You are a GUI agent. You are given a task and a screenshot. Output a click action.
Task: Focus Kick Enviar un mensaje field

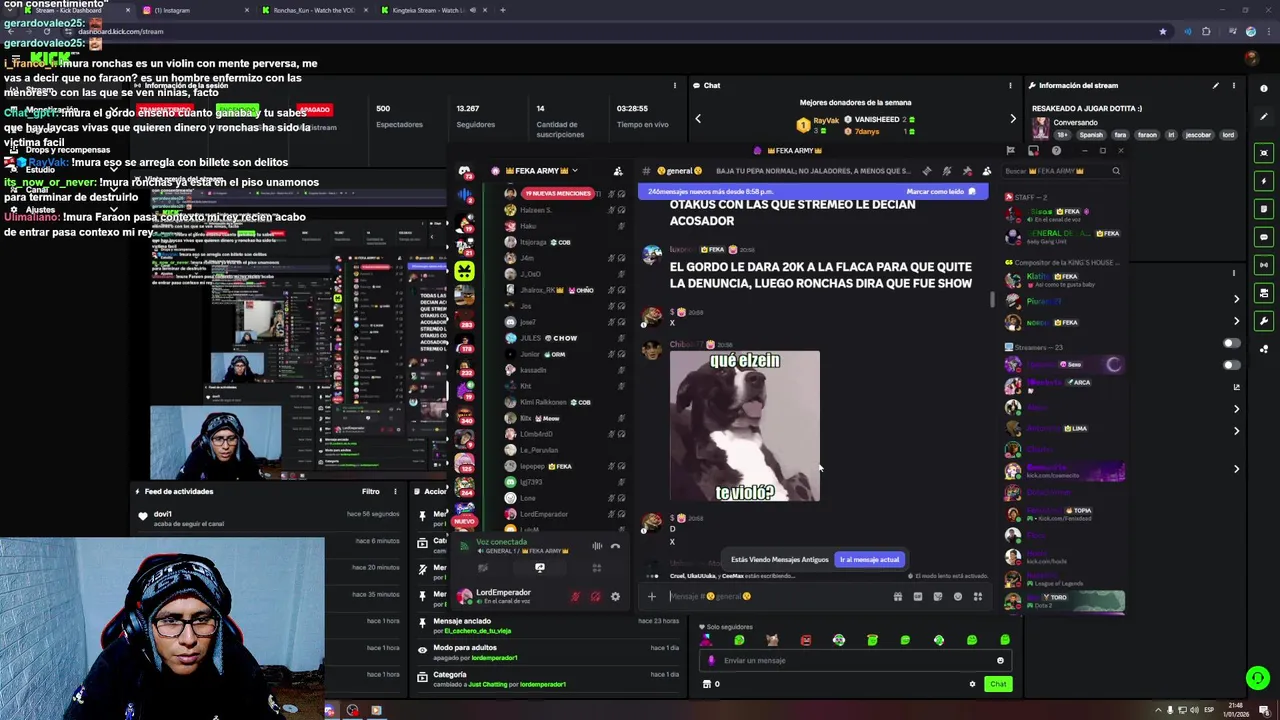855,660
